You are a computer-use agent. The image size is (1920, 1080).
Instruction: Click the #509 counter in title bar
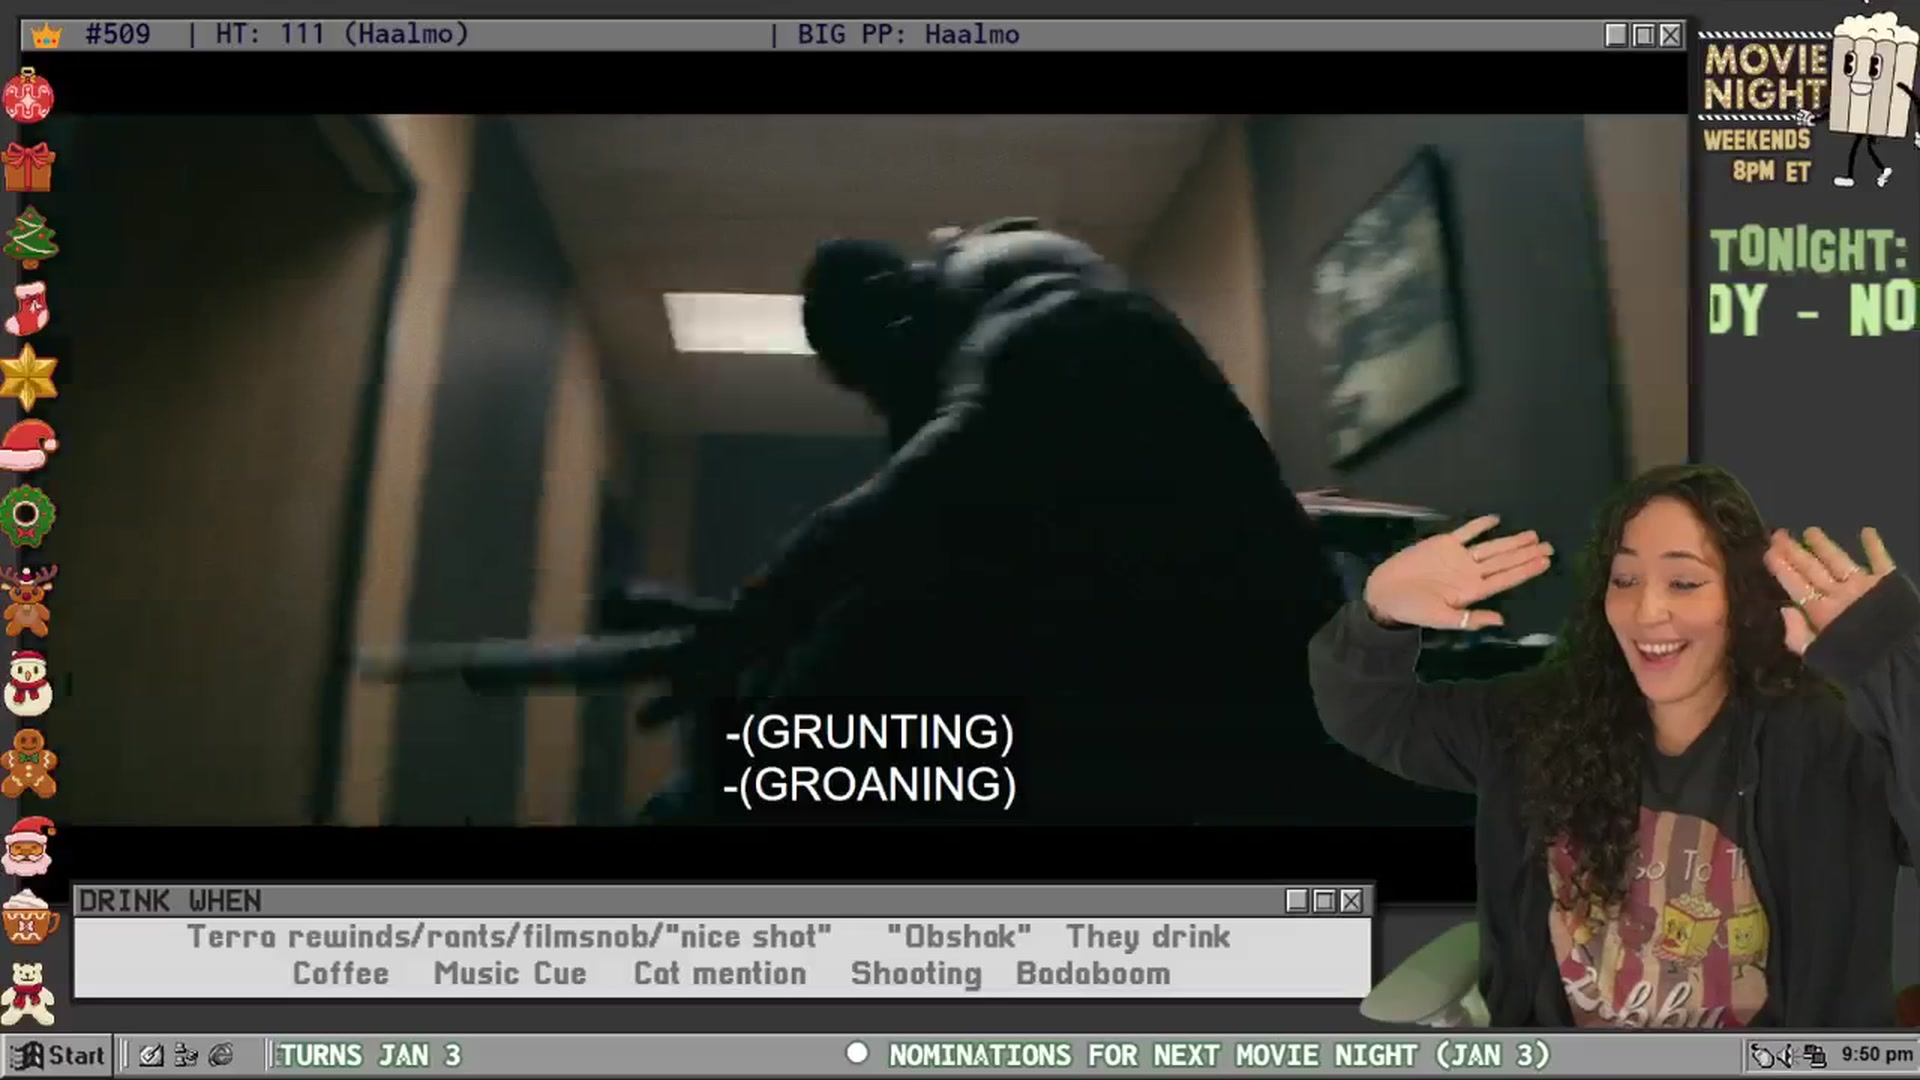(x=118, y=35)
